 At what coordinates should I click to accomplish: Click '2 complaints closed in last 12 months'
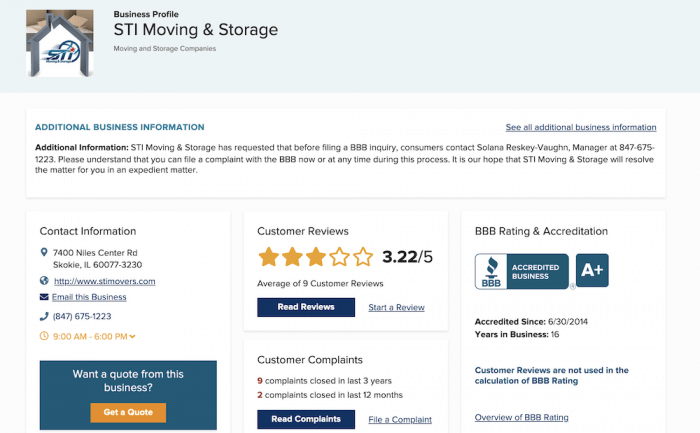pyautogui.click(x=330, y=395)
